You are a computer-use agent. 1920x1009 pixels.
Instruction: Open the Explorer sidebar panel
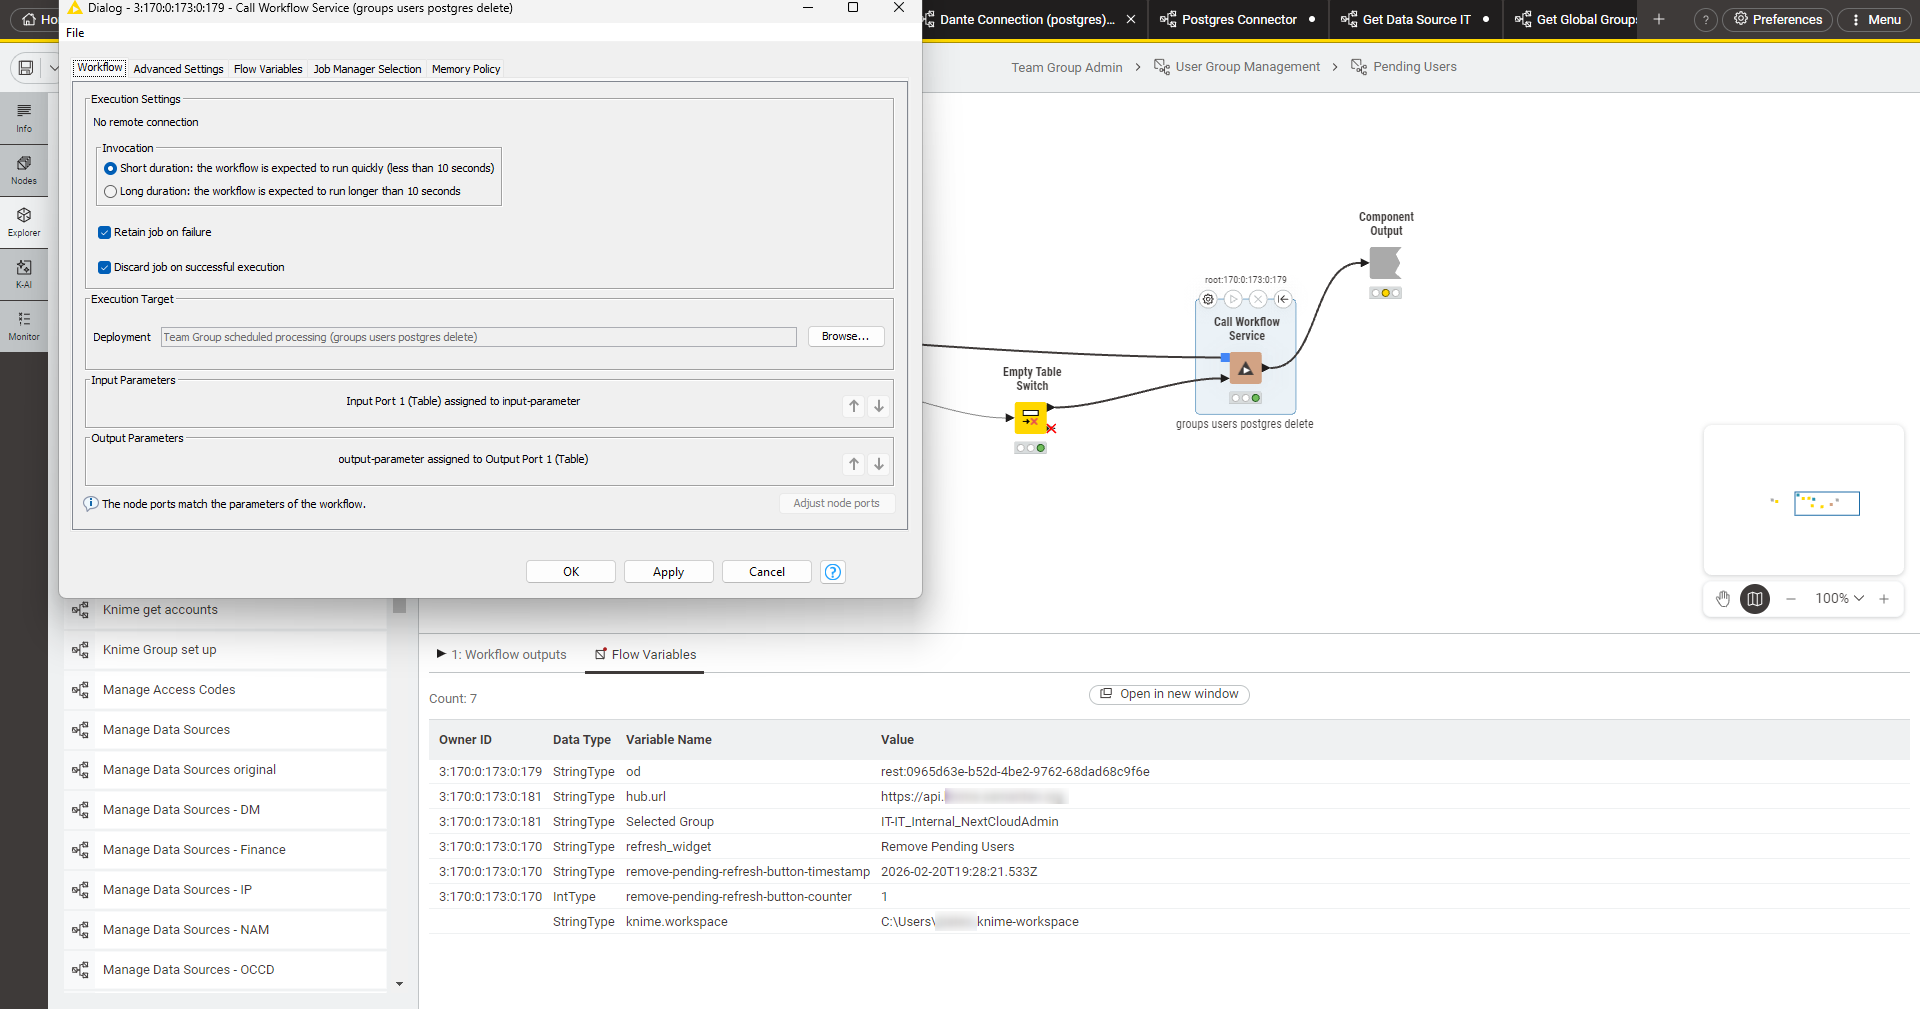coord(24,221)
